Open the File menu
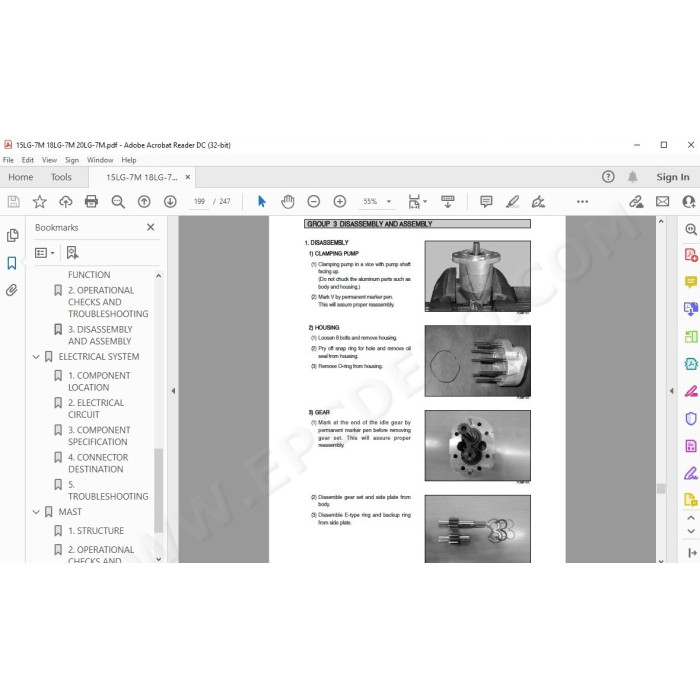The image size is (700, 700). (8, 160)
